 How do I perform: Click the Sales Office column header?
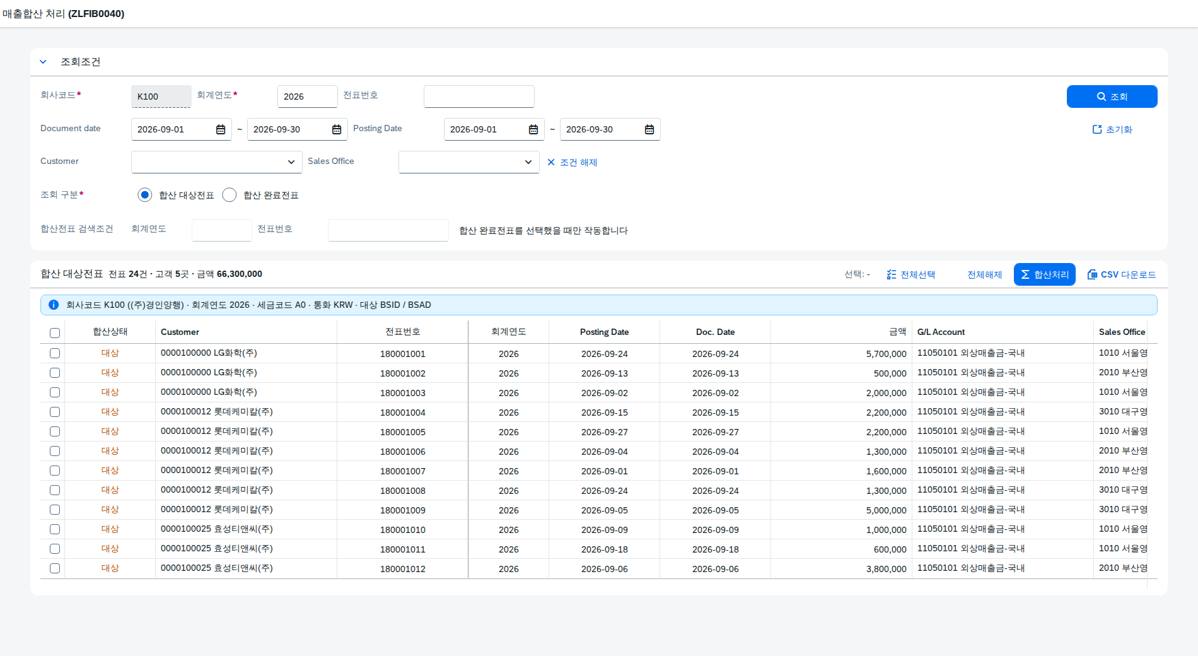[x=1122, y=332]
